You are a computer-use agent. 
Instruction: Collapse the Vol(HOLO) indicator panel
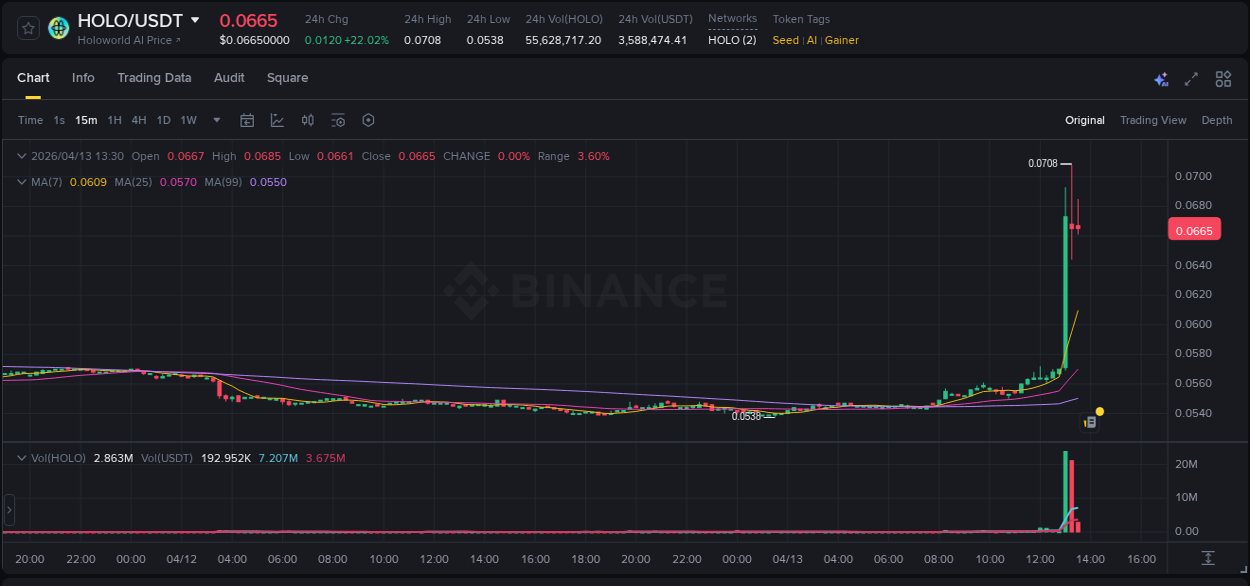click(21, 457)
